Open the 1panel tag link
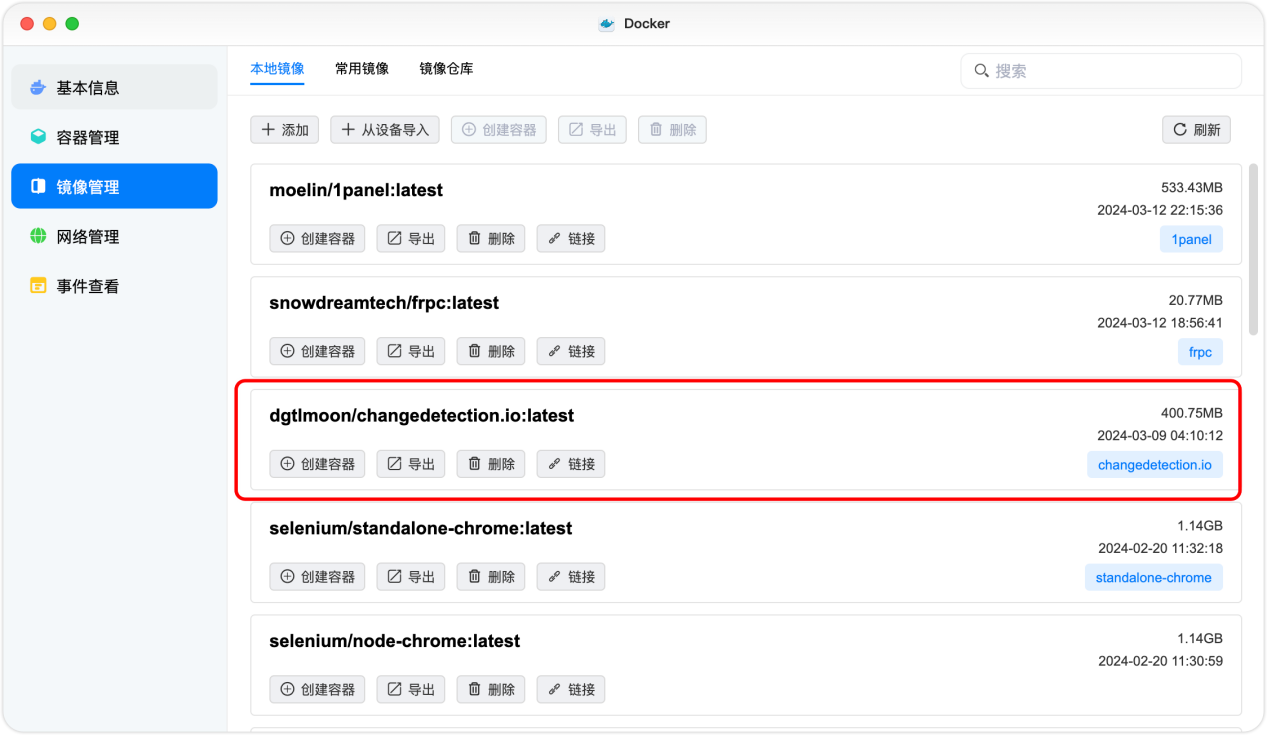The height and width of the screenshot is (735, 1267). [1191, 239]
